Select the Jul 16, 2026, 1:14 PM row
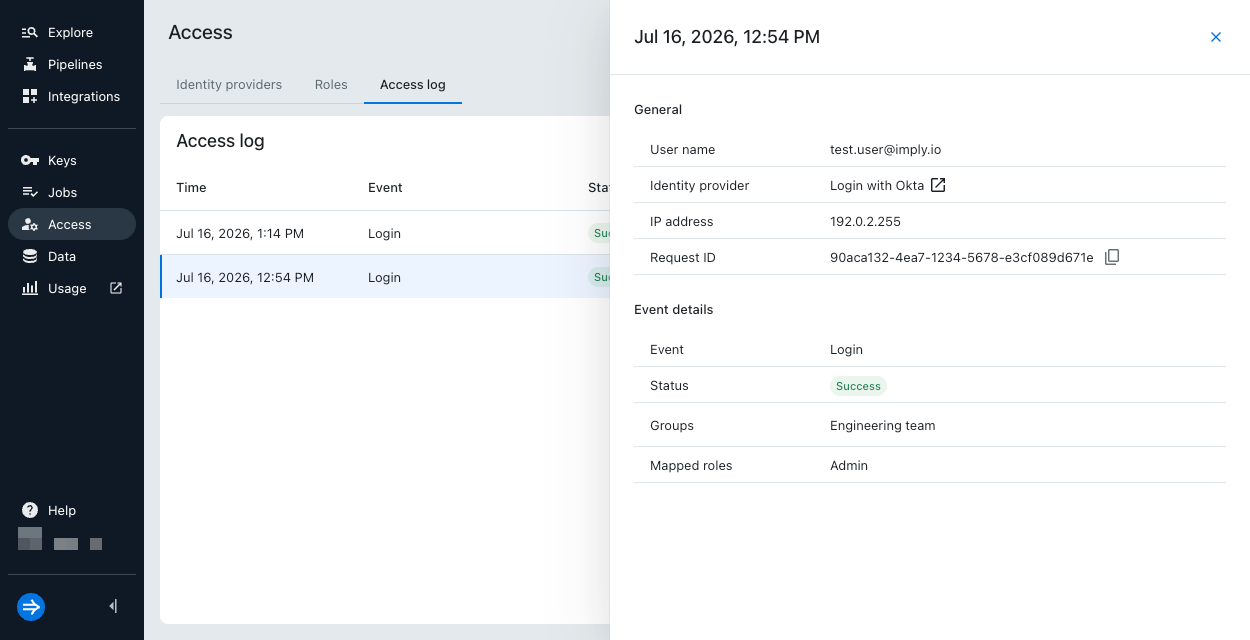This screenshot has height=640, width=1250. (x=385, y=233)
